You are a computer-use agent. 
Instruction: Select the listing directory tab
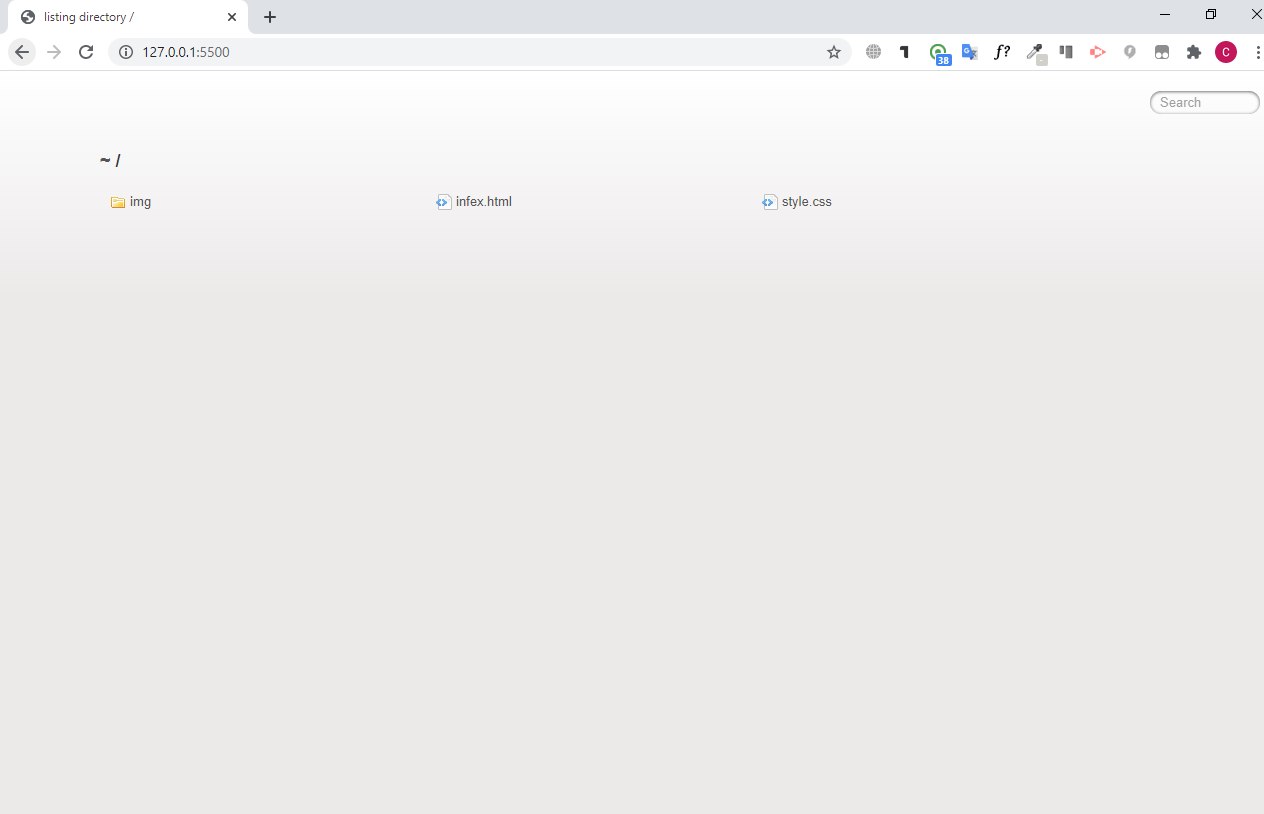coord(126,17)
